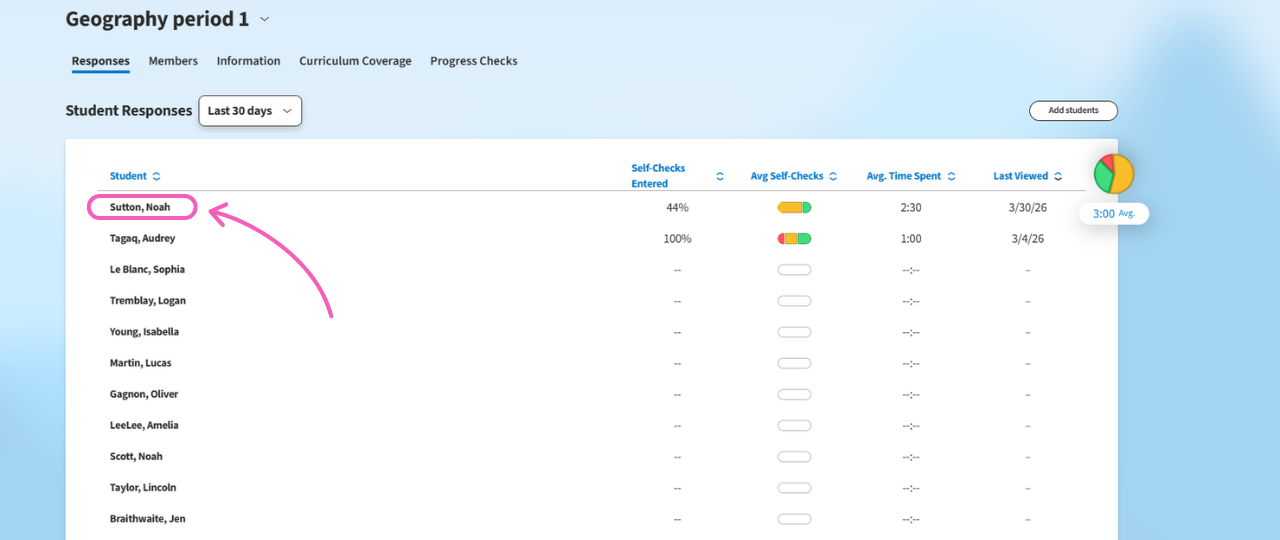The image size is (1280, 540).
Task: Open student Braithwaite, Jen
Action: tap(147, 519)
